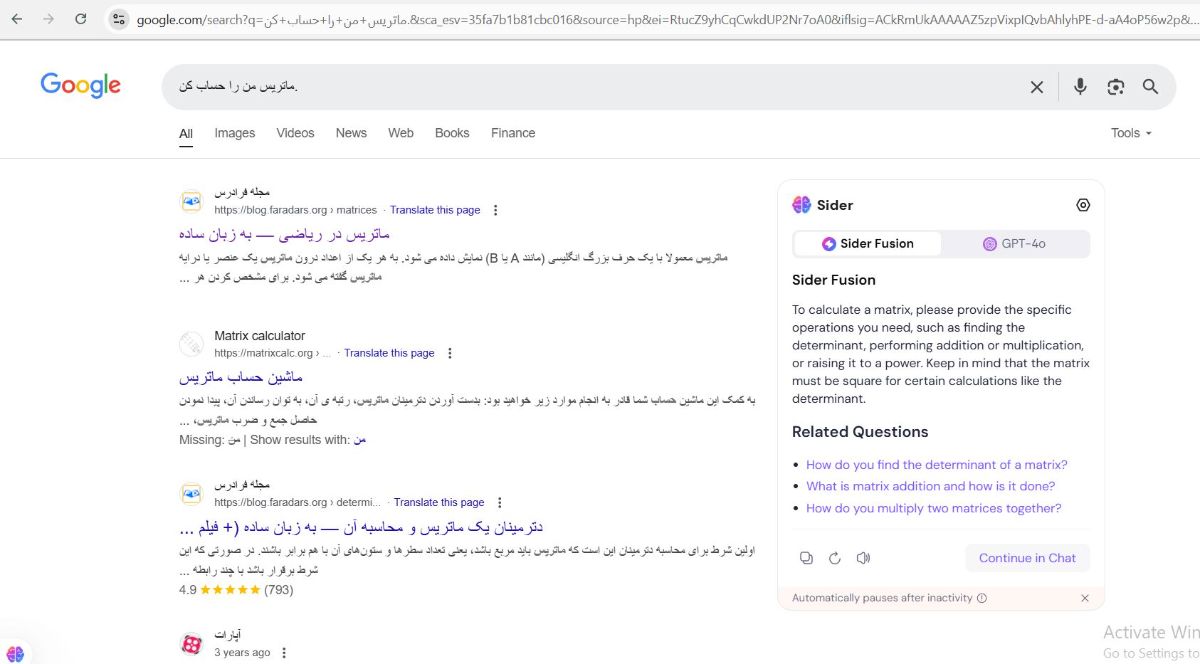Screen dimensions: 1200x664
Task: Regenerate the Sider answer
Action: 835,558
